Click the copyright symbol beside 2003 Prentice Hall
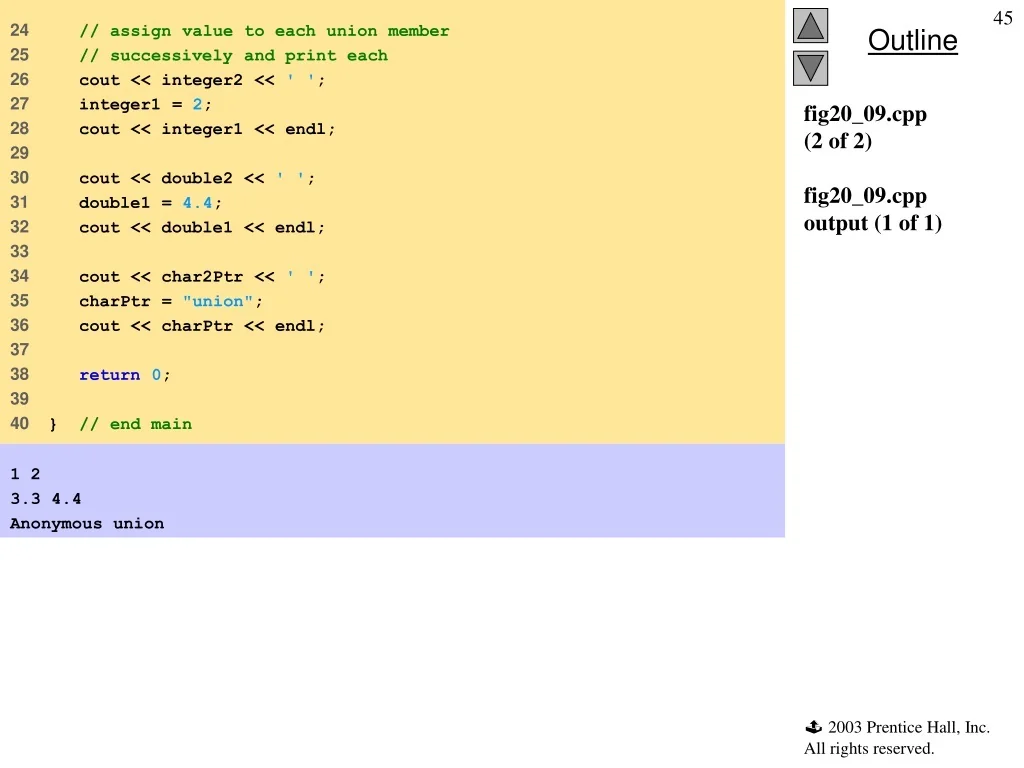1024x768 pixels. pos(813,728)
